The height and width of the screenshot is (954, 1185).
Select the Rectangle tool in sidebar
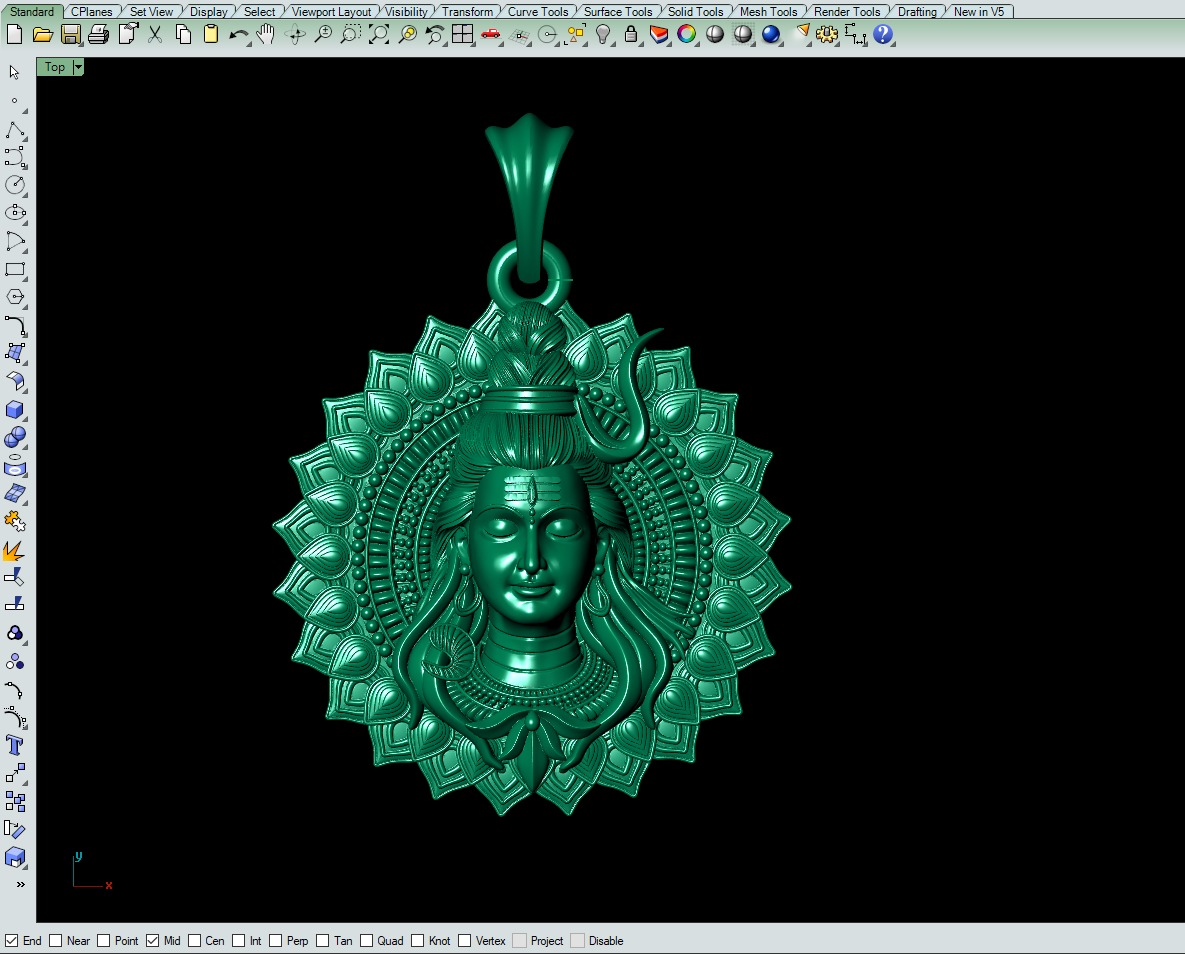(15, 269)
